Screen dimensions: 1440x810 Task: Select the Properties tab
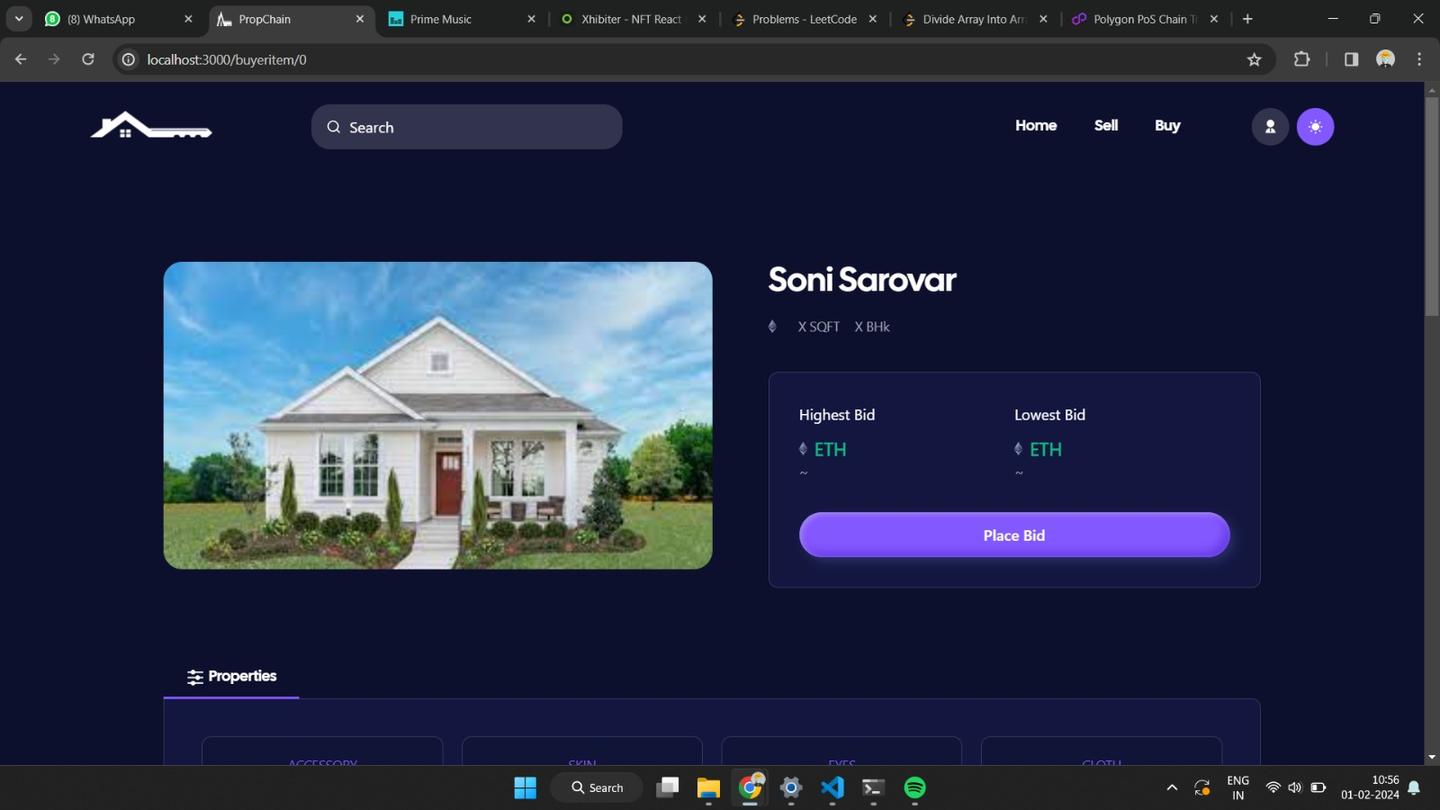(231, 676)
